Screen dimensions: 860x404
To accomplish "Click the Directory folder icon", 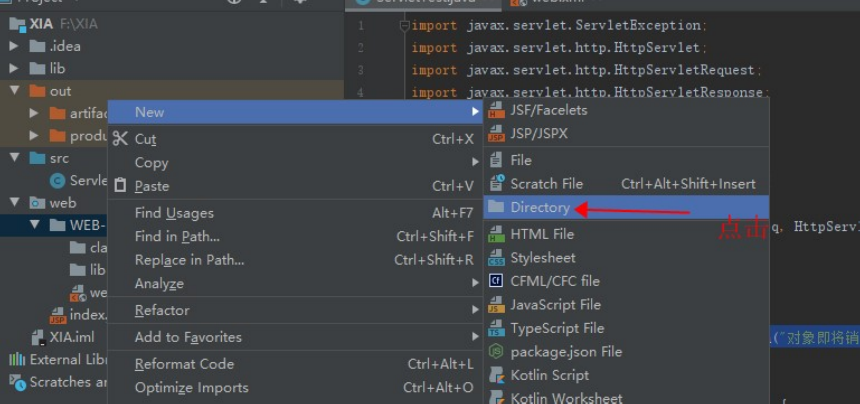I will coord(496,207).
